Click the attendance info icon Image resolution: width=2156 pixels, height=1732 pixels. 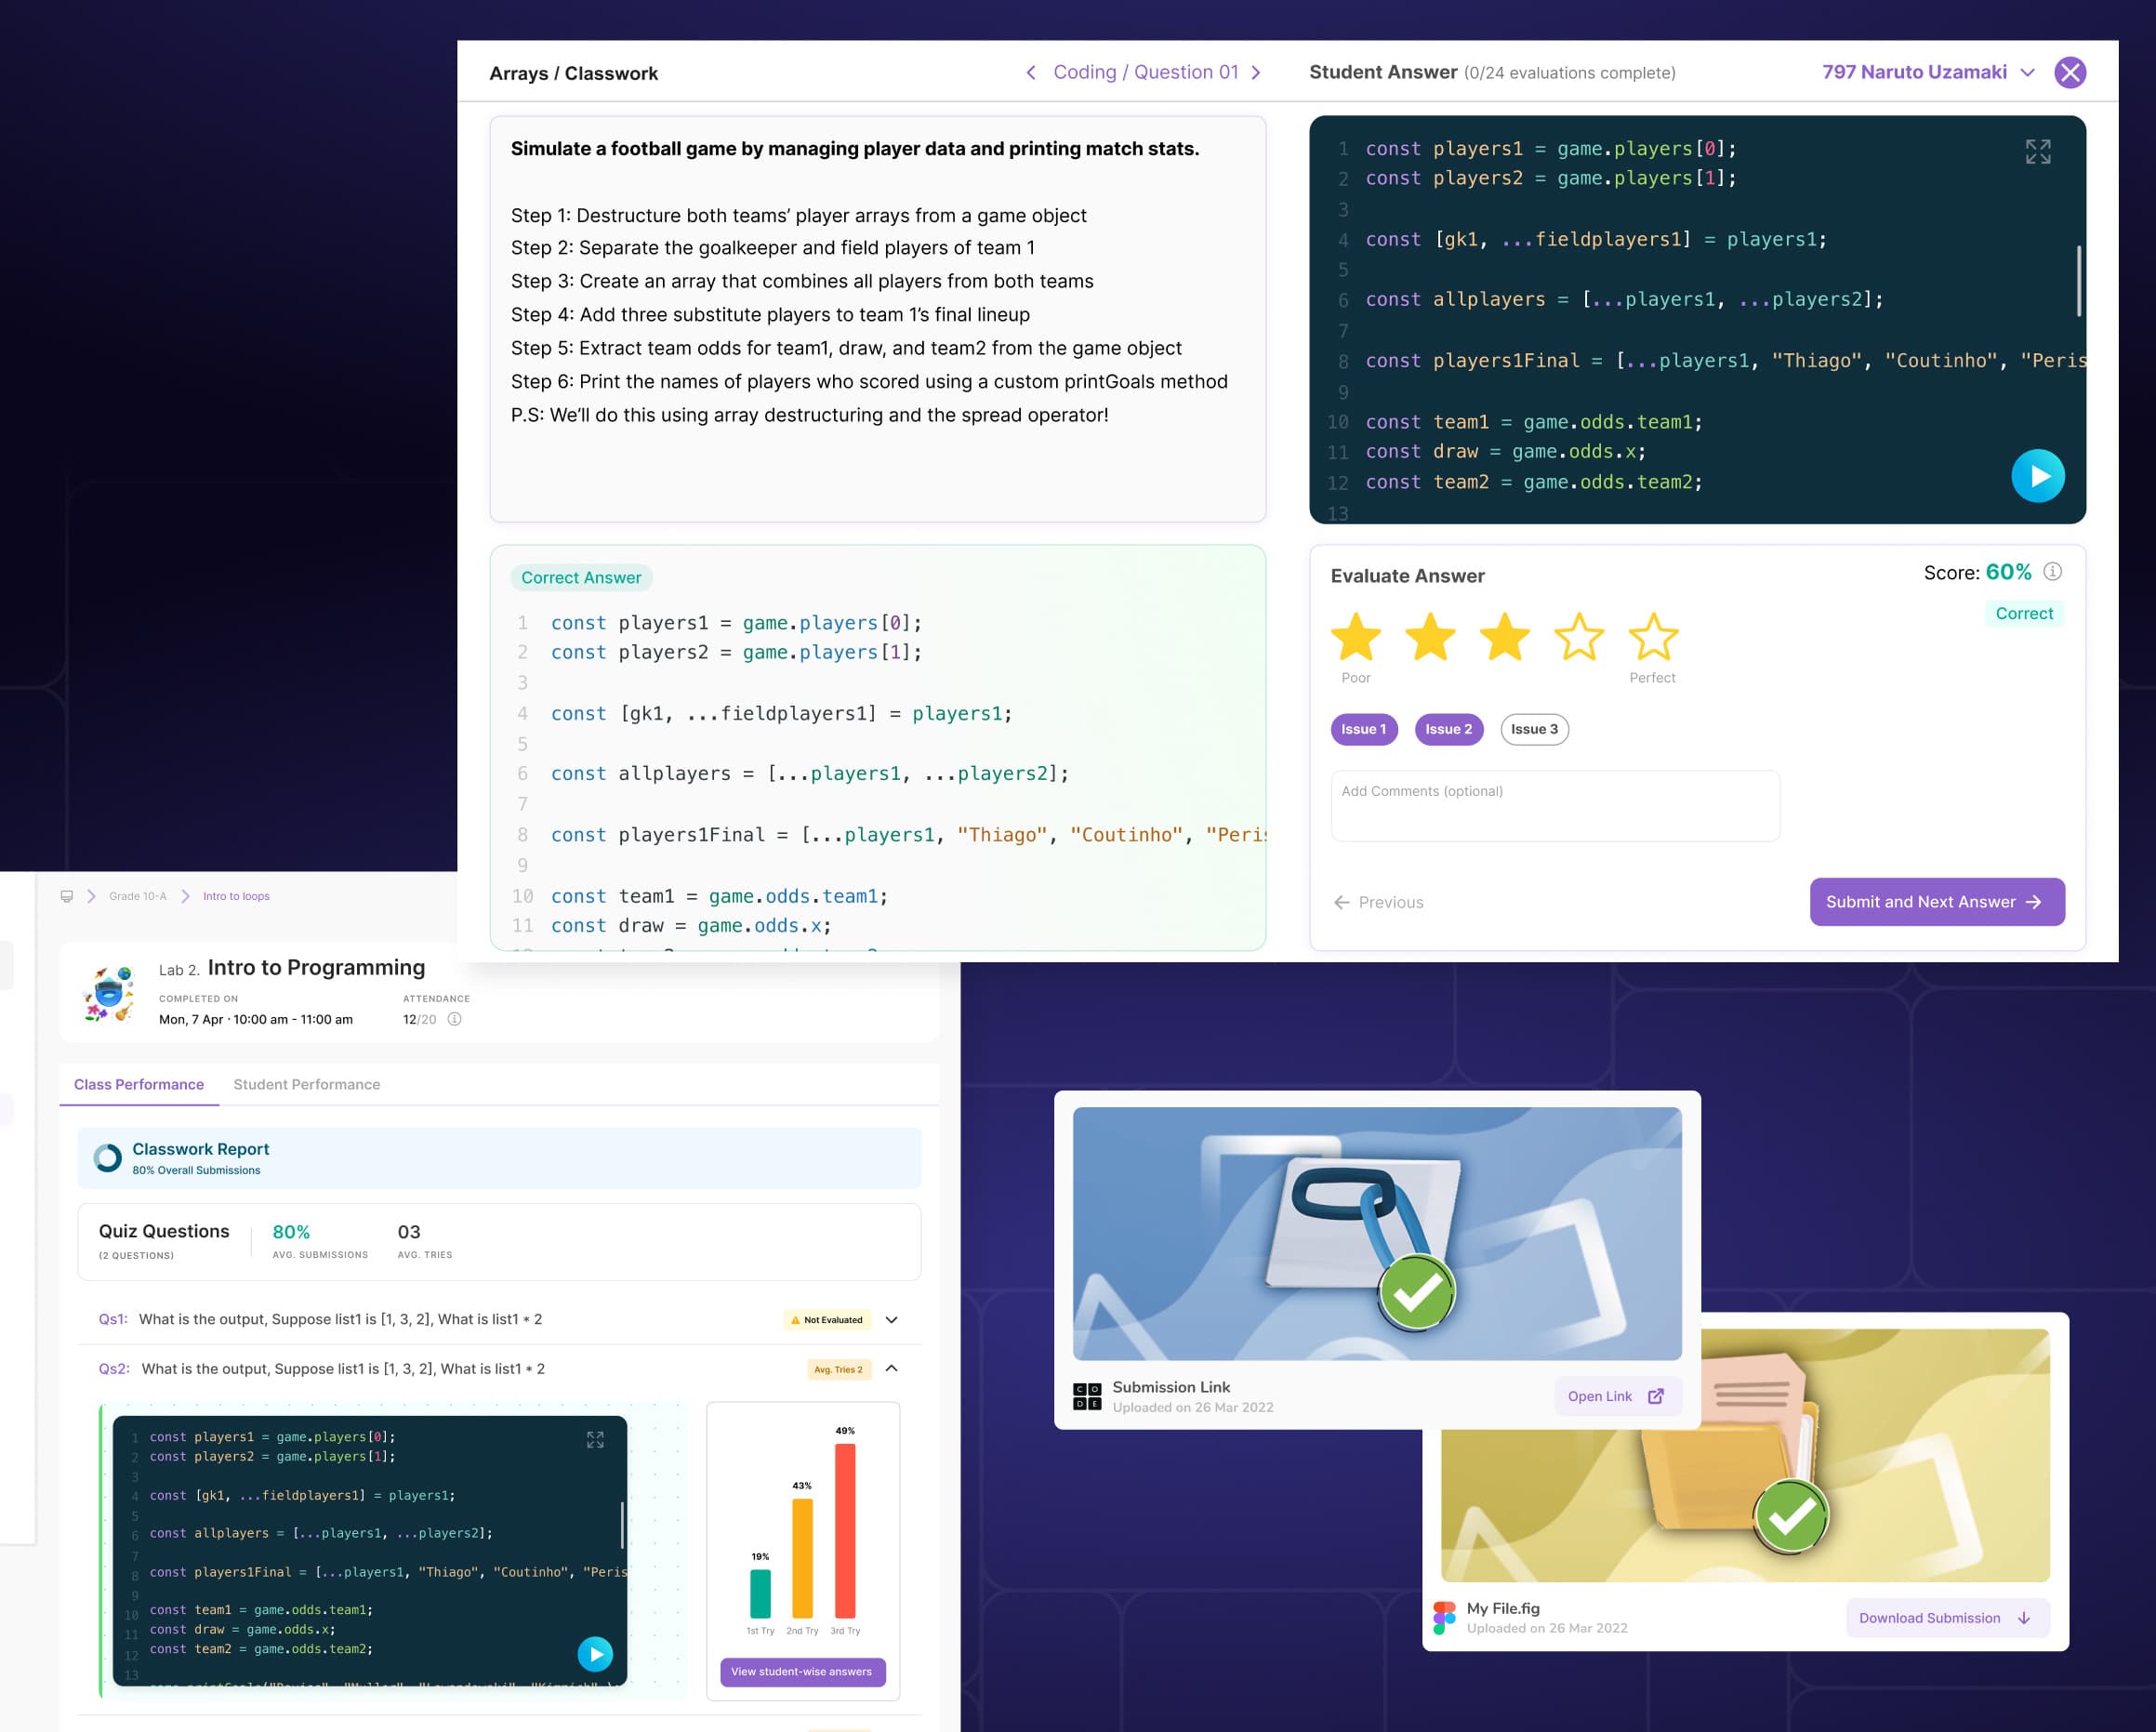click(x=454, y=1019)
